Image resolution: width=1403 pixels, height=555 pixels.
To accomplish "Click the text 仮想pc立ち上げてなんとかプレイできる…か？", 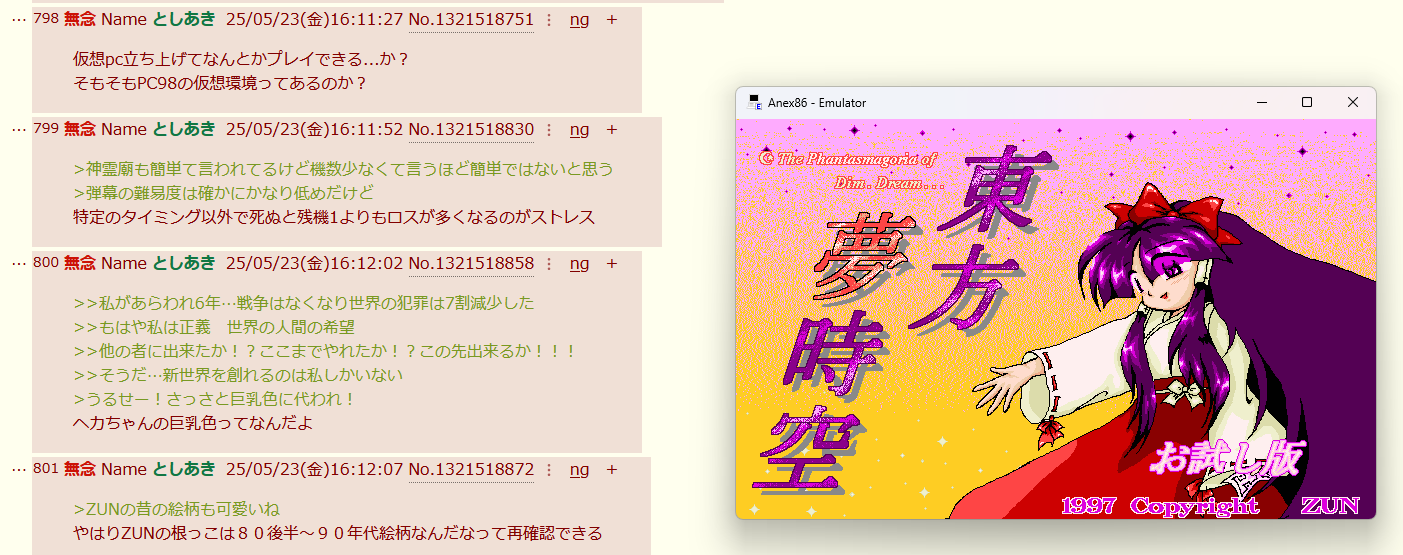I will (241, 59).
